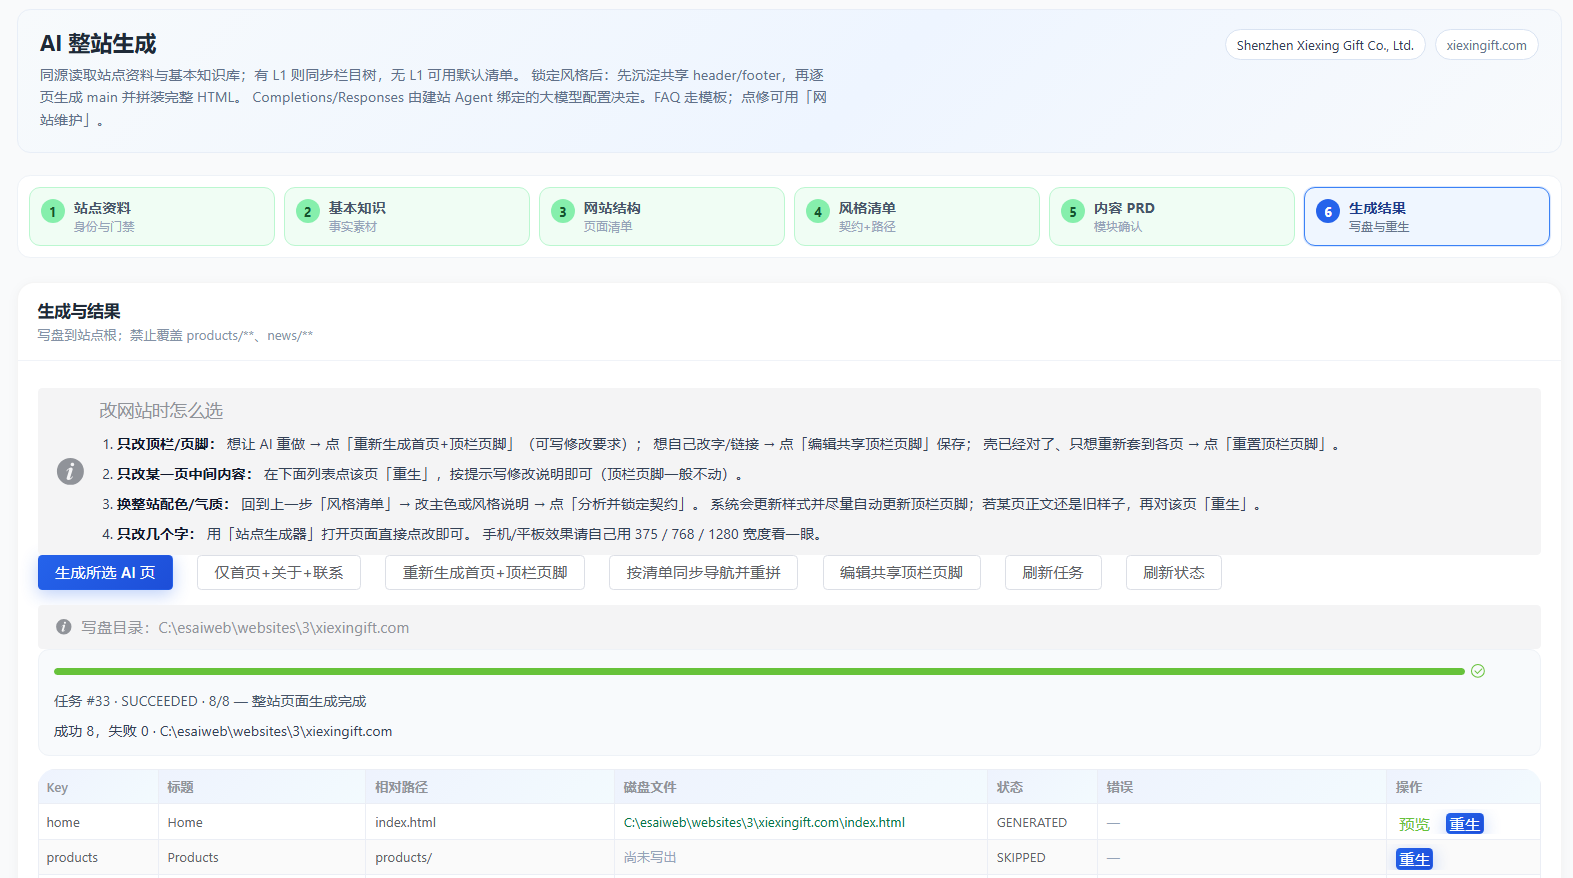Click 改网站时怎么选 heading
This screenshot has height=878, width=1573.
click(x=161, y=410)
